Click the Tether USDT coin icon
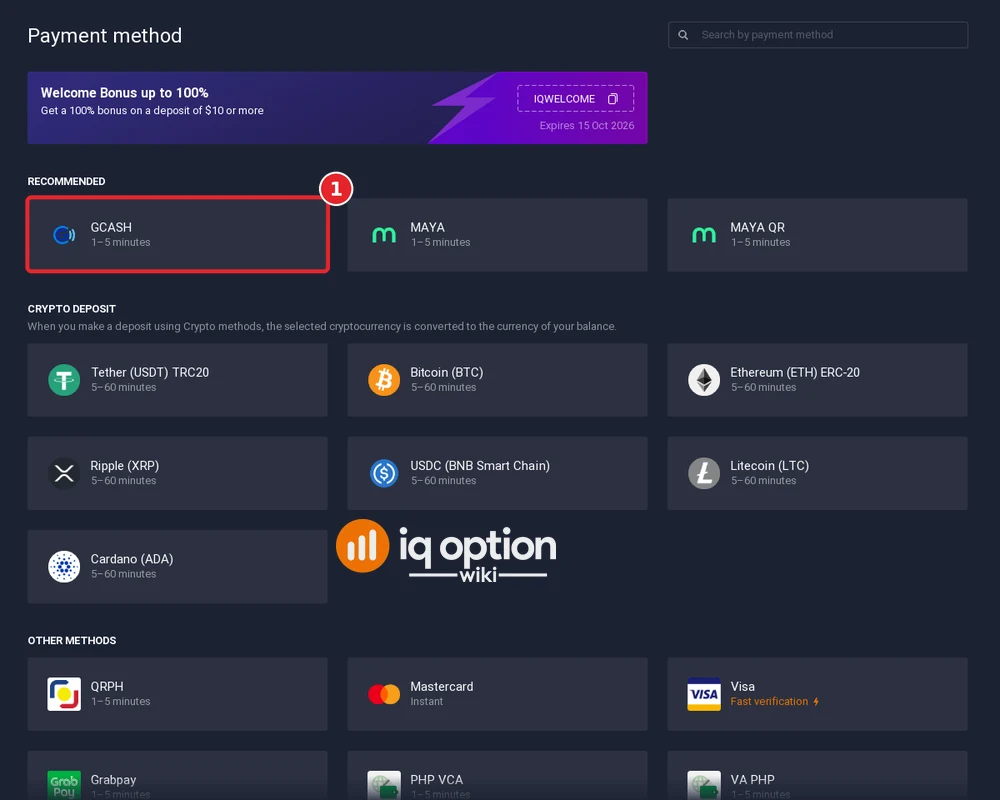Image resolution: width=1000 pixels, height=800 pixels. pyautogui.click(x=64, y=380)
